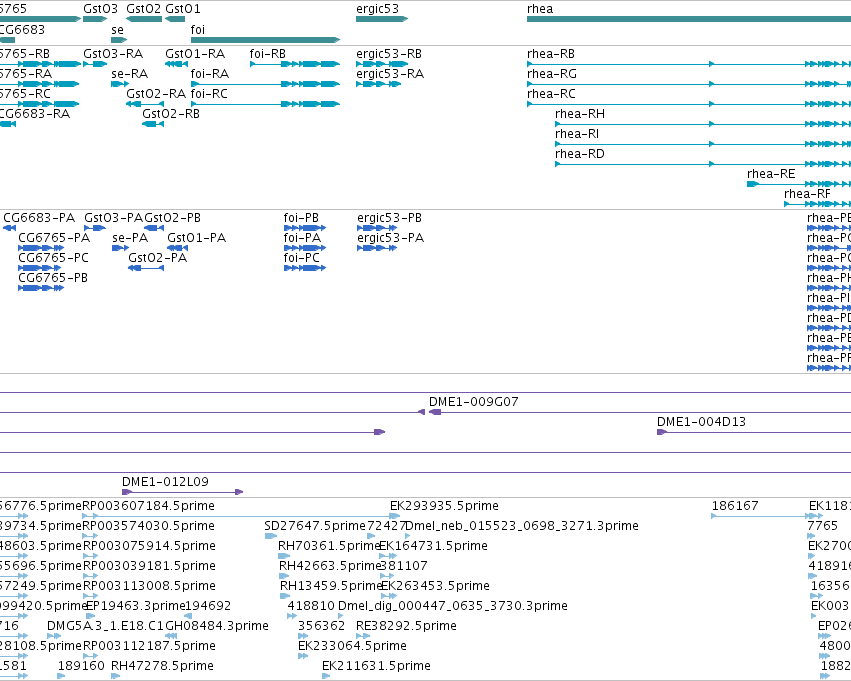Select the ergic53-PB protein label
Image resolution: width=851 pixels, height=681 pixels.
point(389,218)
